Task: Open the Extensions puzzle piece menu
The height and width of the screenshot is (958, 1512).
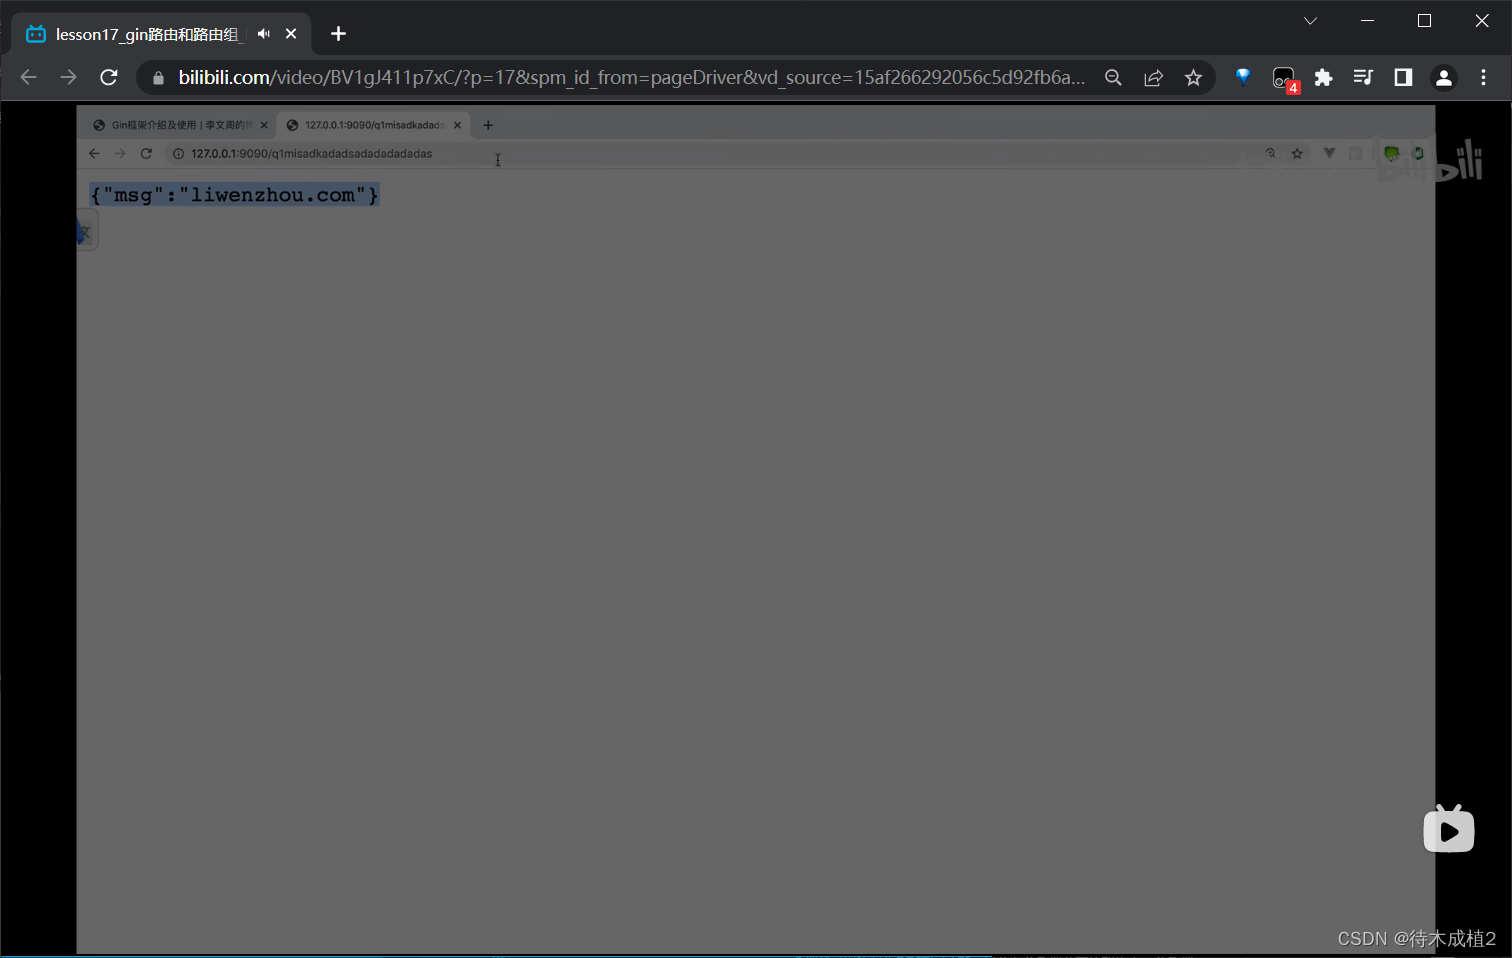Action: 1323,78
